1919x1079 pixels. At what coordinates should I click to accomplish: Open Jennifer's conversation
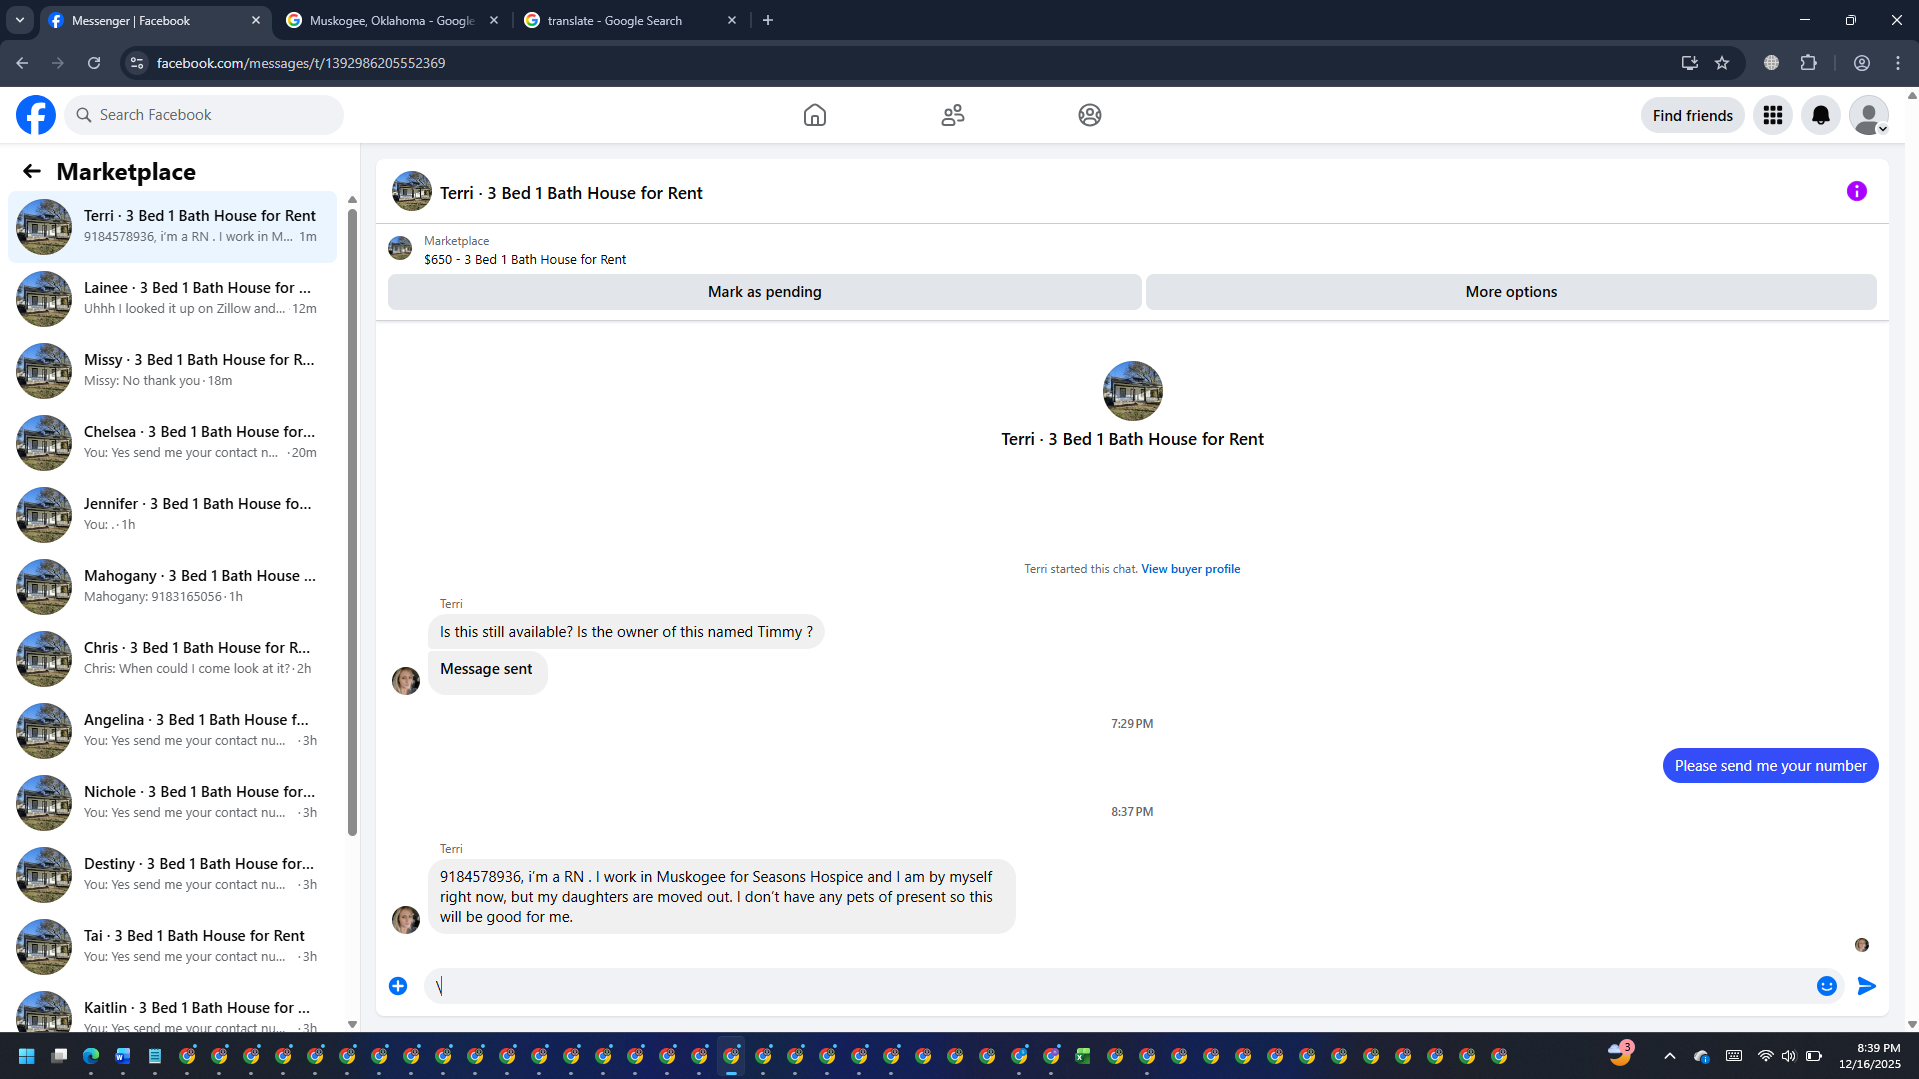pos(172,515)
